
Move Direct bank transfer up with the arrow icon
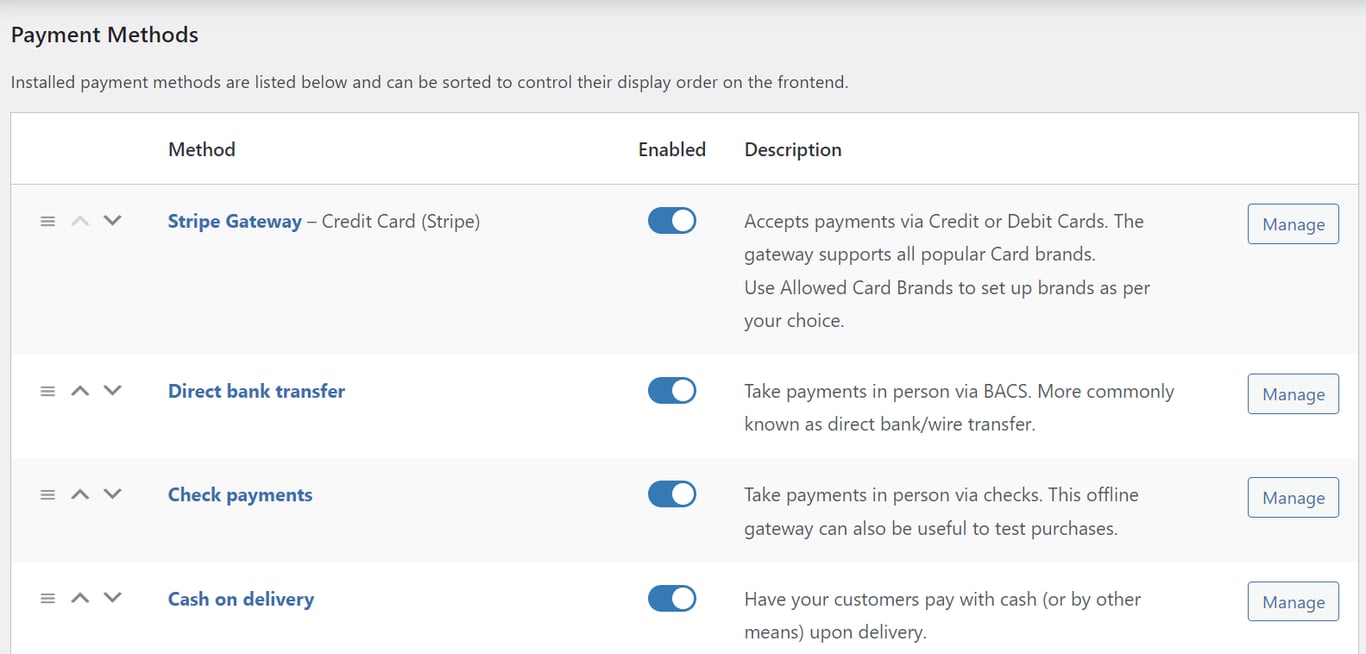(x=80, y=391)
